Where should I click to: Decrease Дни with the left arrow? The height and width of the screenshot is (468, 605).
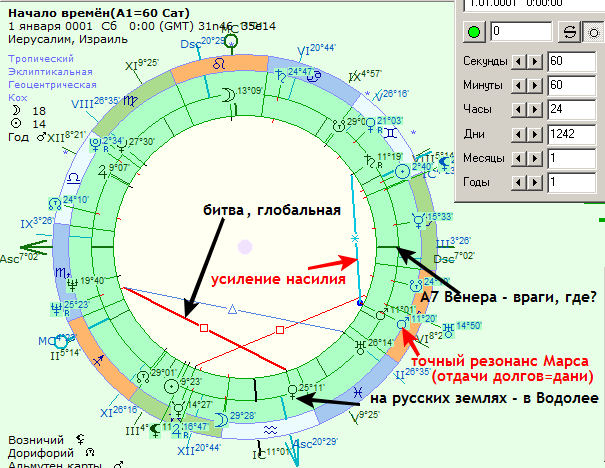click(518, 134)
